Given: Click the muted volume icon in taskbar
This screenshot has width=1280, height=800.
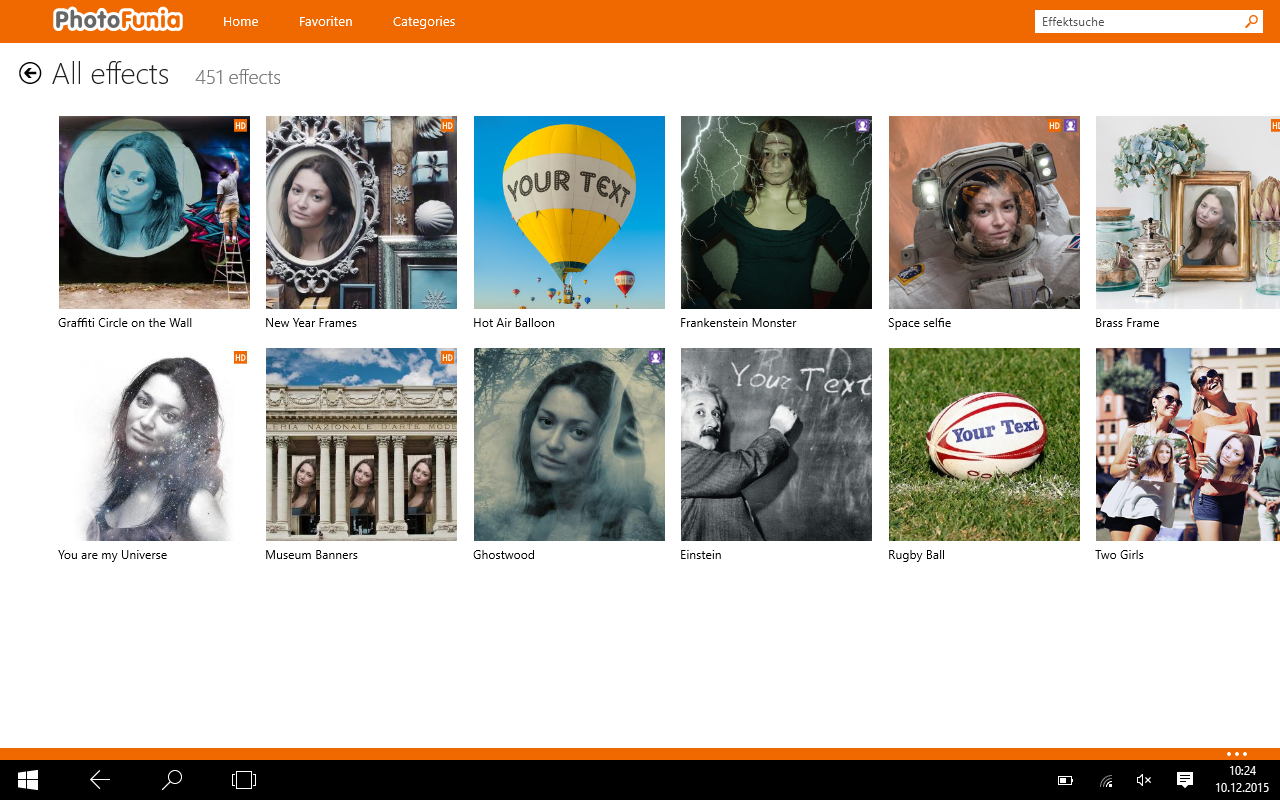Looking at the screenshot, I should coord(1143,779).
